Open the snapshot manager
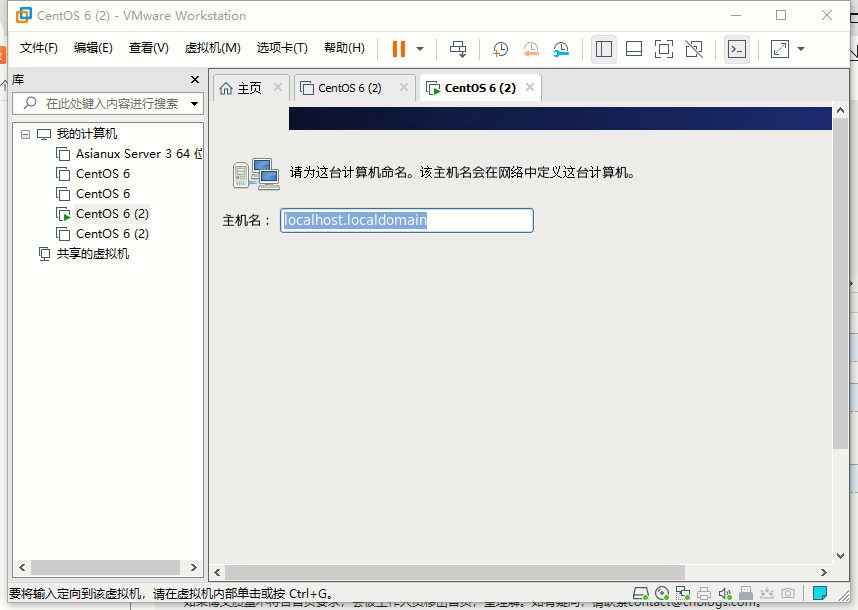This screenshot has width=858, height=610. (x=561, y=49)
